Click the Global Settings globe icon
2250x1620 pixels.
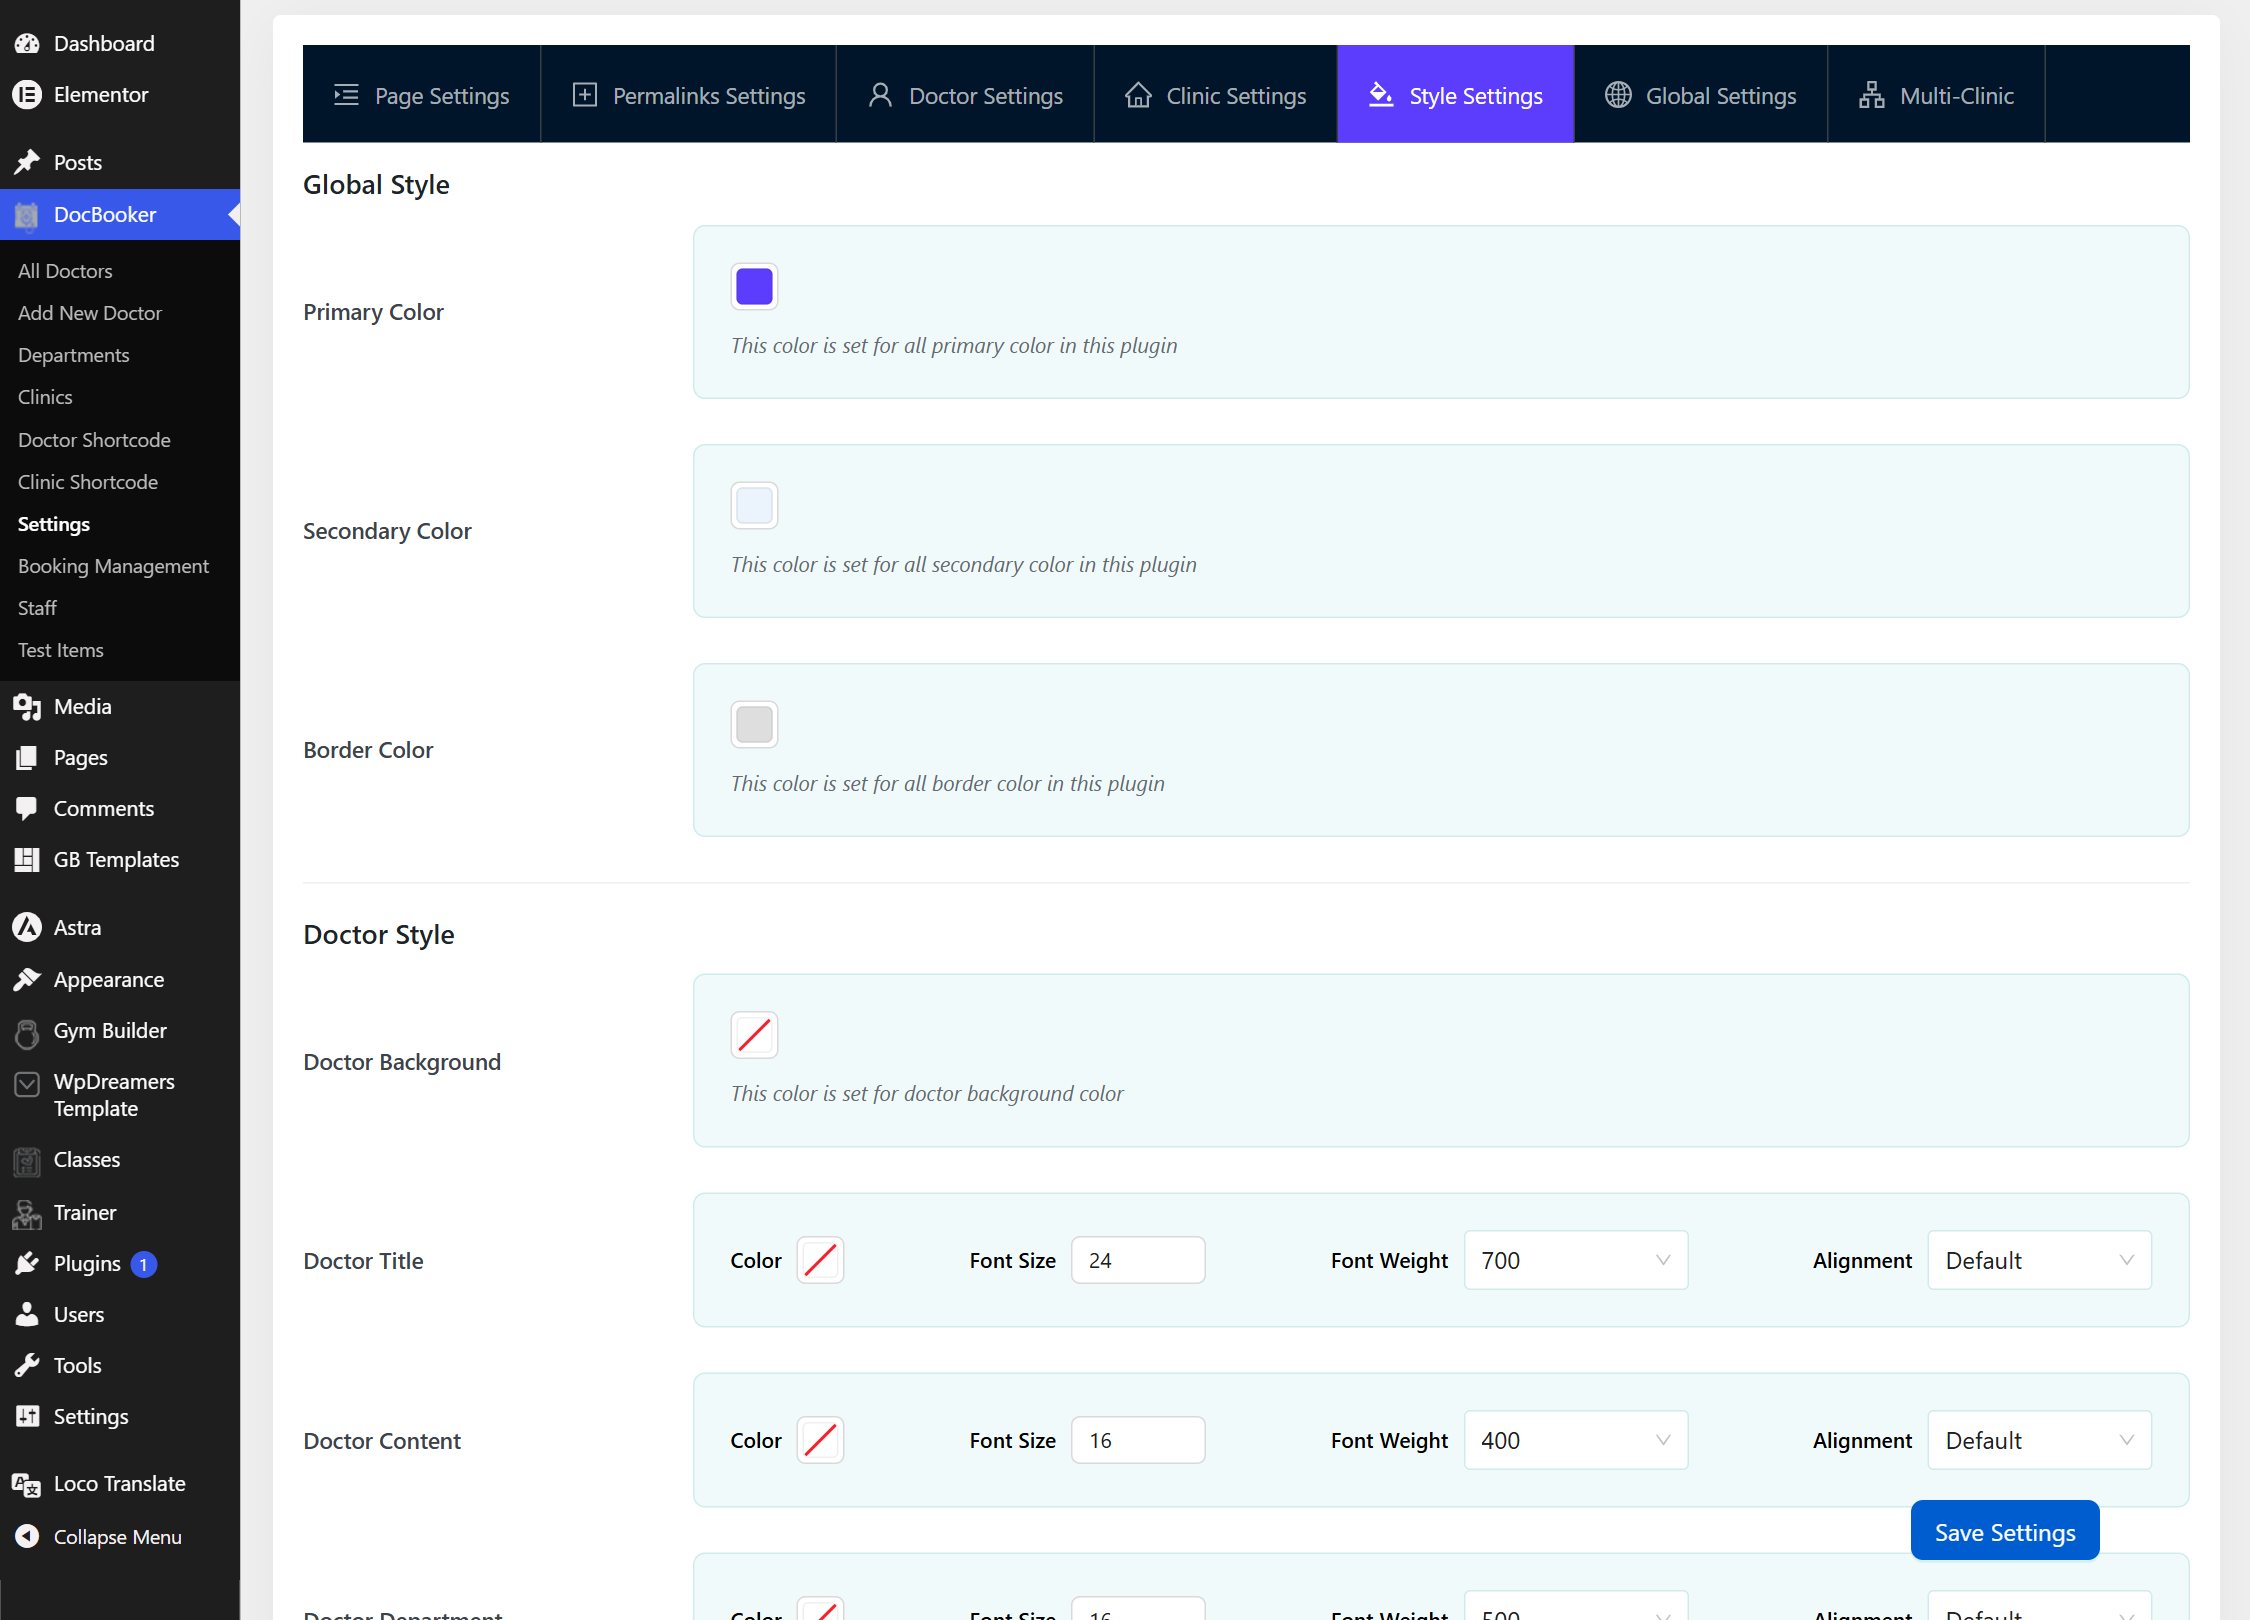(1618, 95)
